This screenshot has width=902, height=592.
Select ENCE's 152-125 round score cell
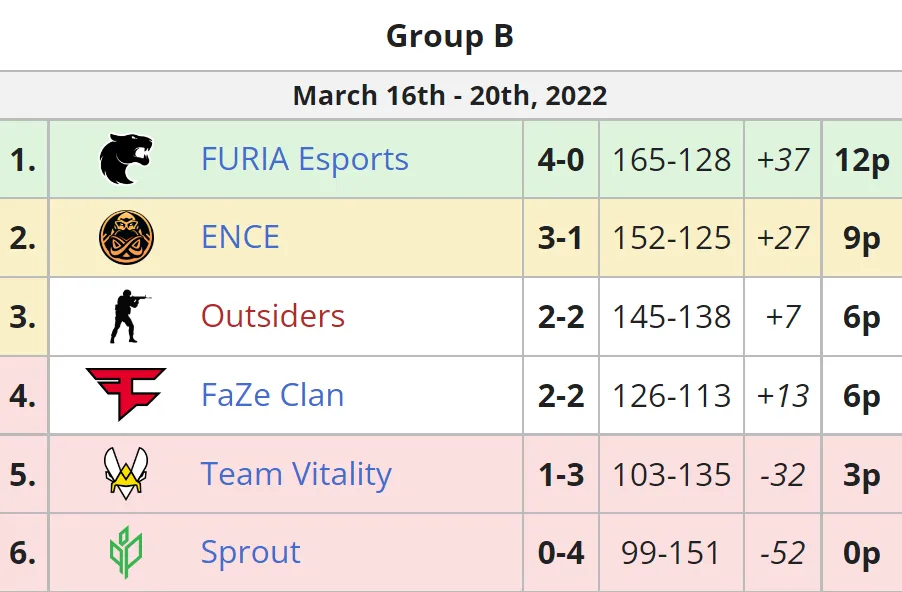tap(671, 238)
